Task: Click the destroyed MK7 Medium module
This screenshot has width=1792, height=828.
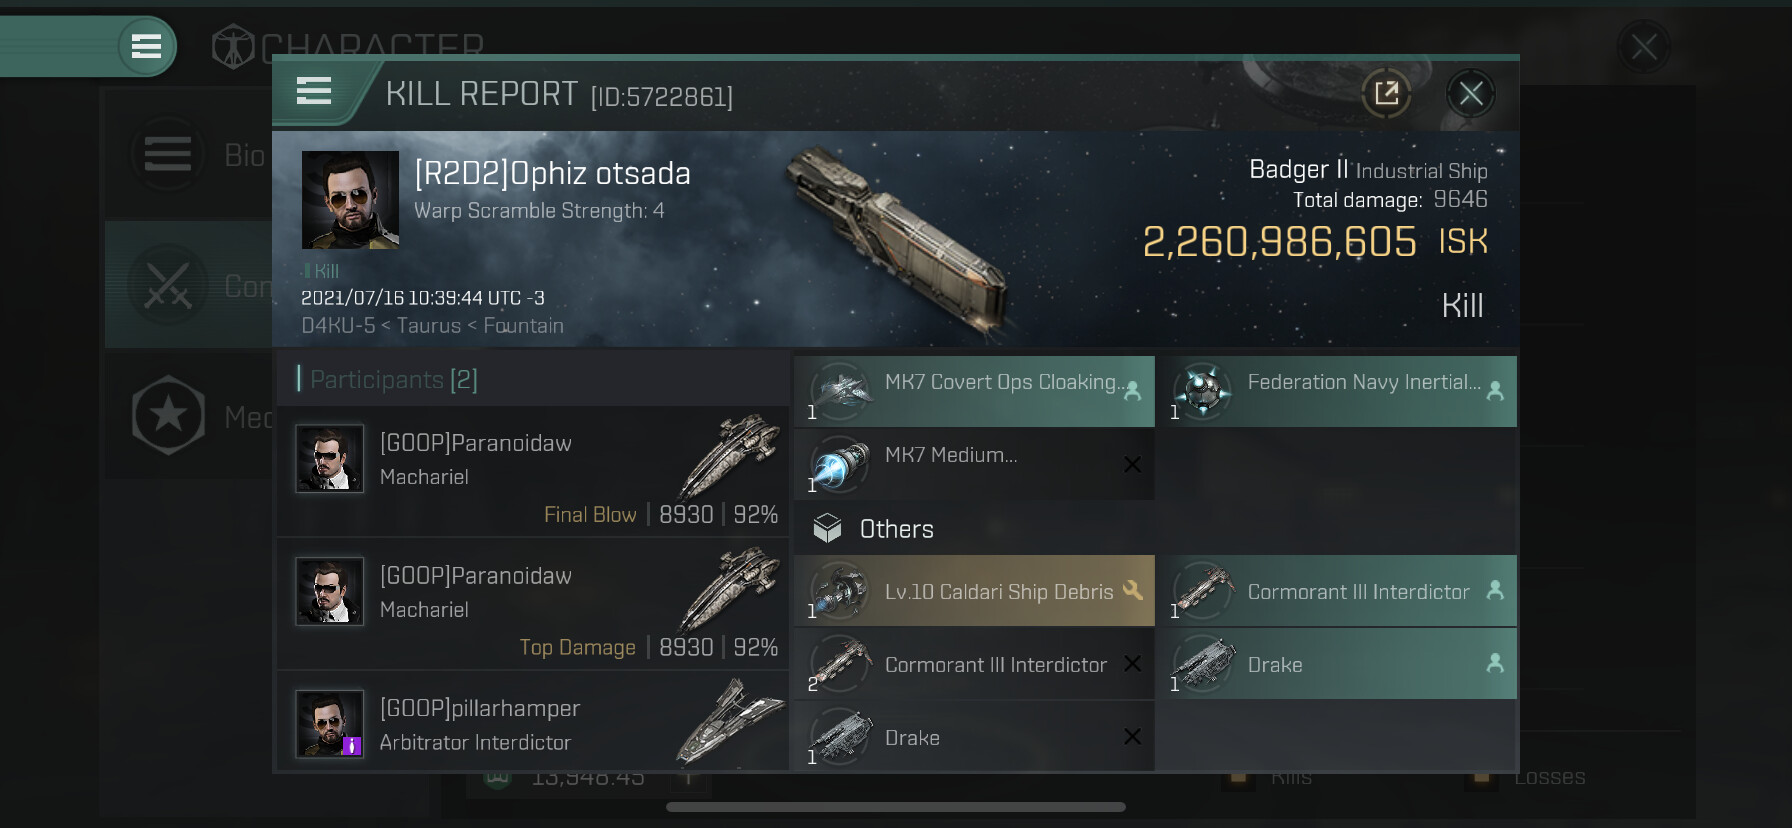Action: tap(974, 464)
